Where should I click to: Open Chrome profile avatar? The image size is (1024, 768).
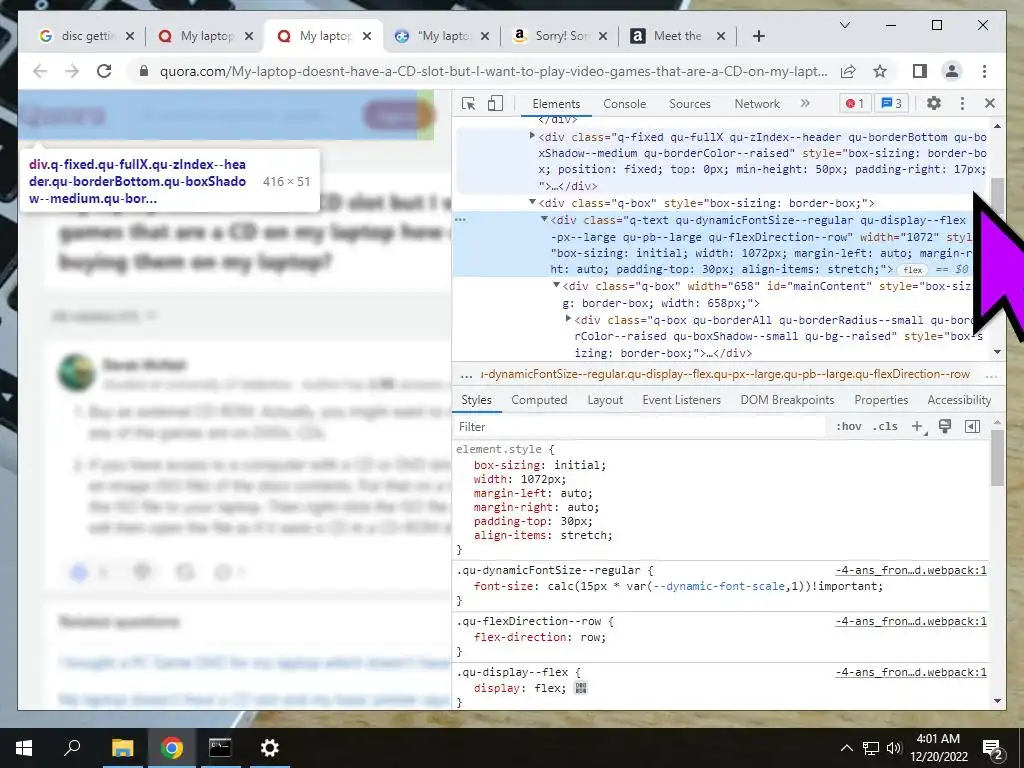pyautogui.click(x=952, y=71)
